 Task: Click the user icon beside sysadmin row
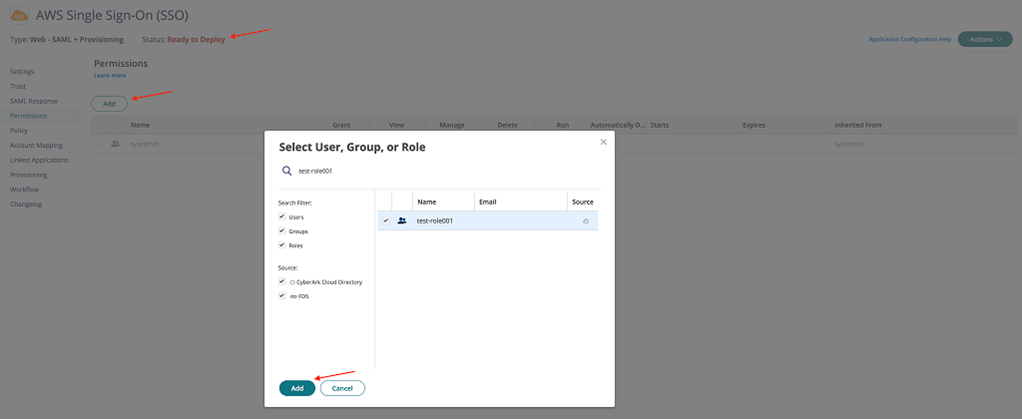115,143
